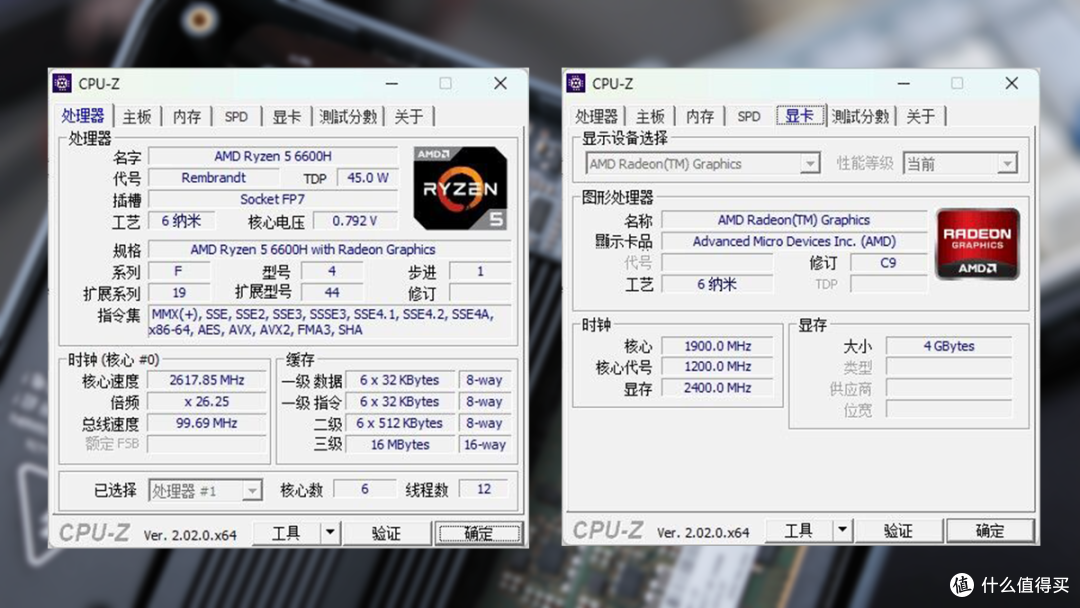Screen dimensions: 1080x608
Task: Click the 验证 button in right window
Action: pyautogui.click(x=898, y=531)
